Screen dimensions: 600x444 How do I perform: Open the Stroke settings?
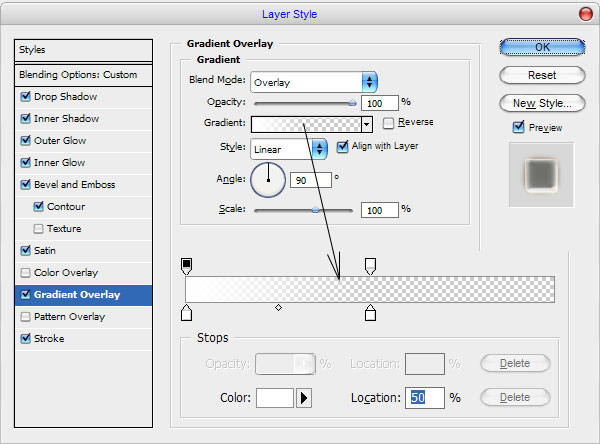pos(49,339)
